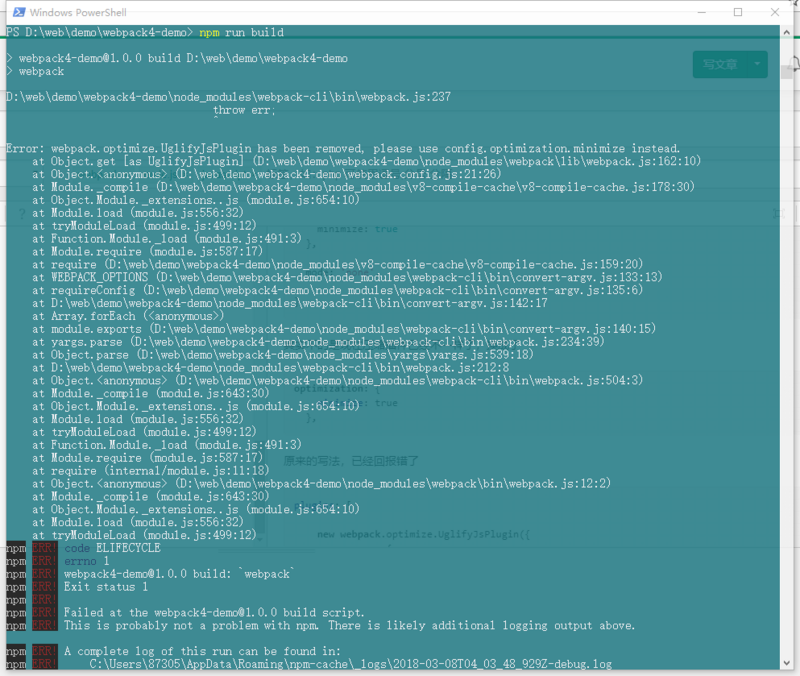Minimize the Windows PowerShell window
Viewport: 800px width, 676px height.
(702, 12)
